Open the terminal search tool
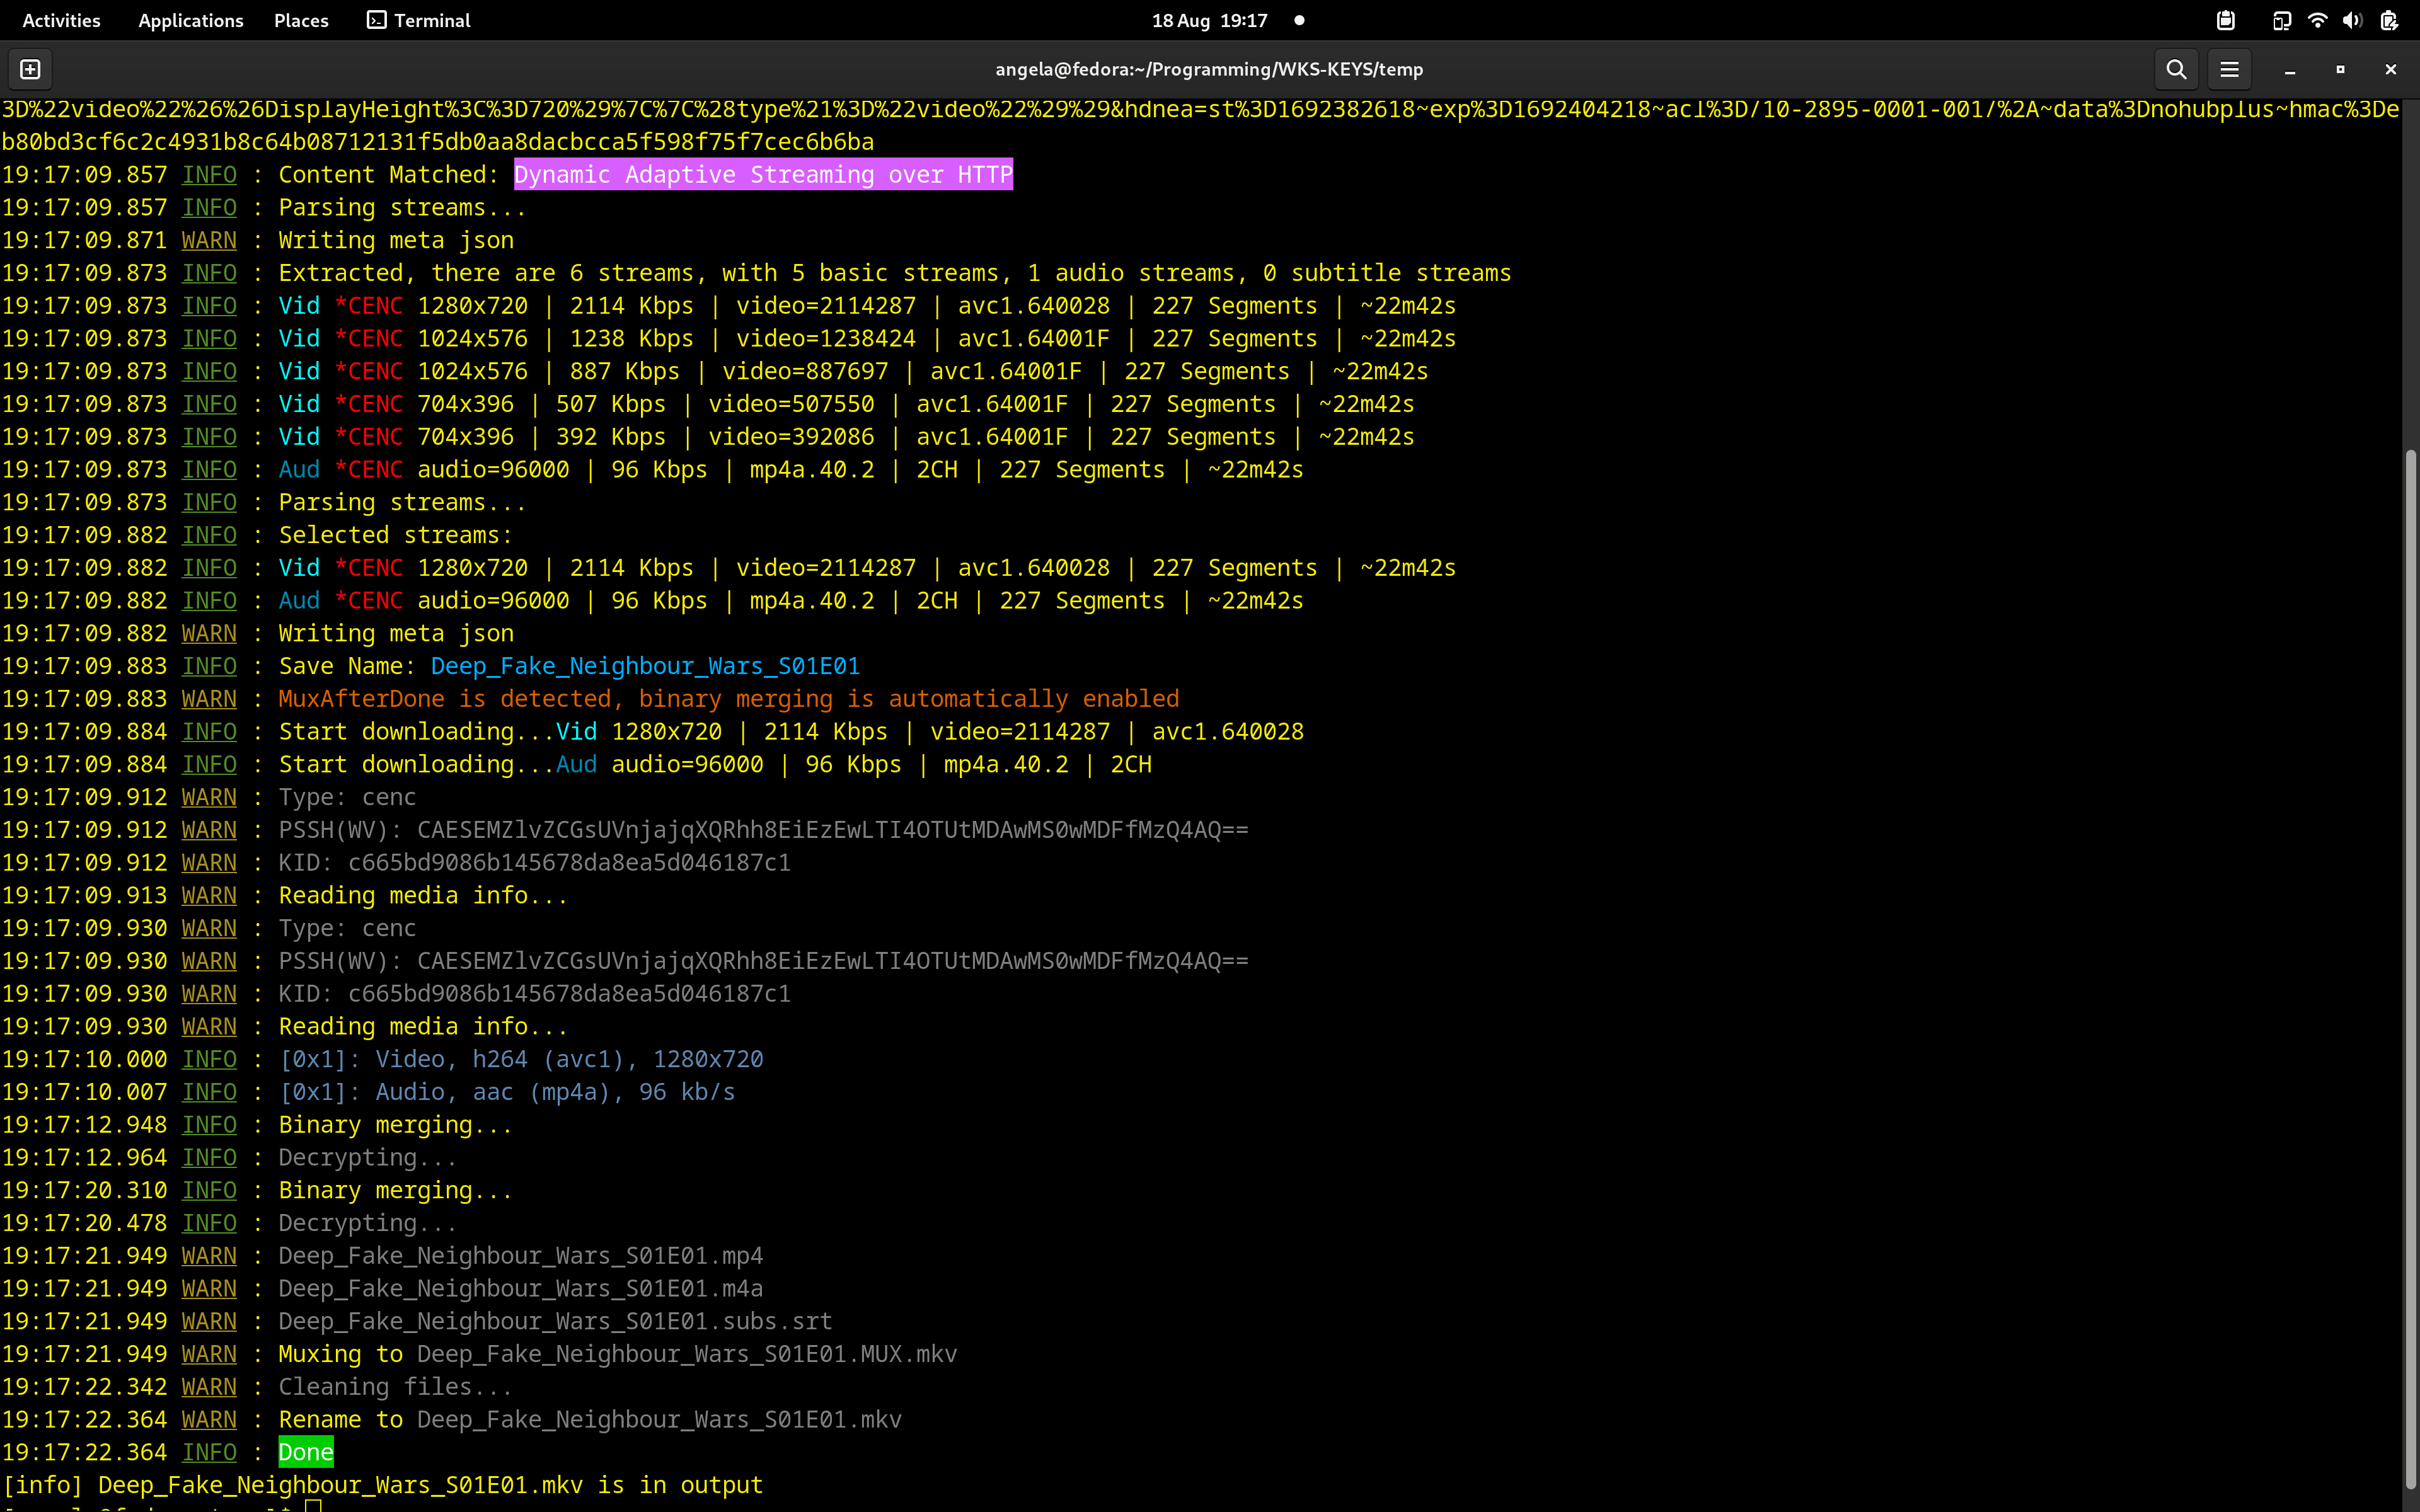Screen dimensions: 2420x1512 coord(2176,69)
